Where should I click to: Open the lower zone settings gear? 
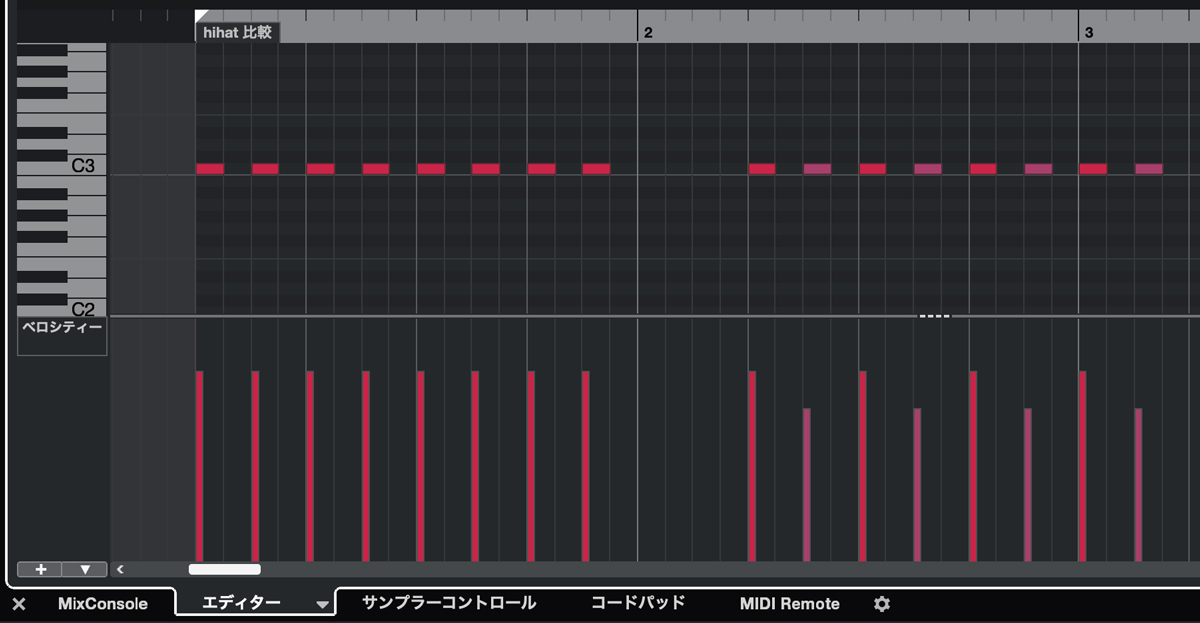881,604
